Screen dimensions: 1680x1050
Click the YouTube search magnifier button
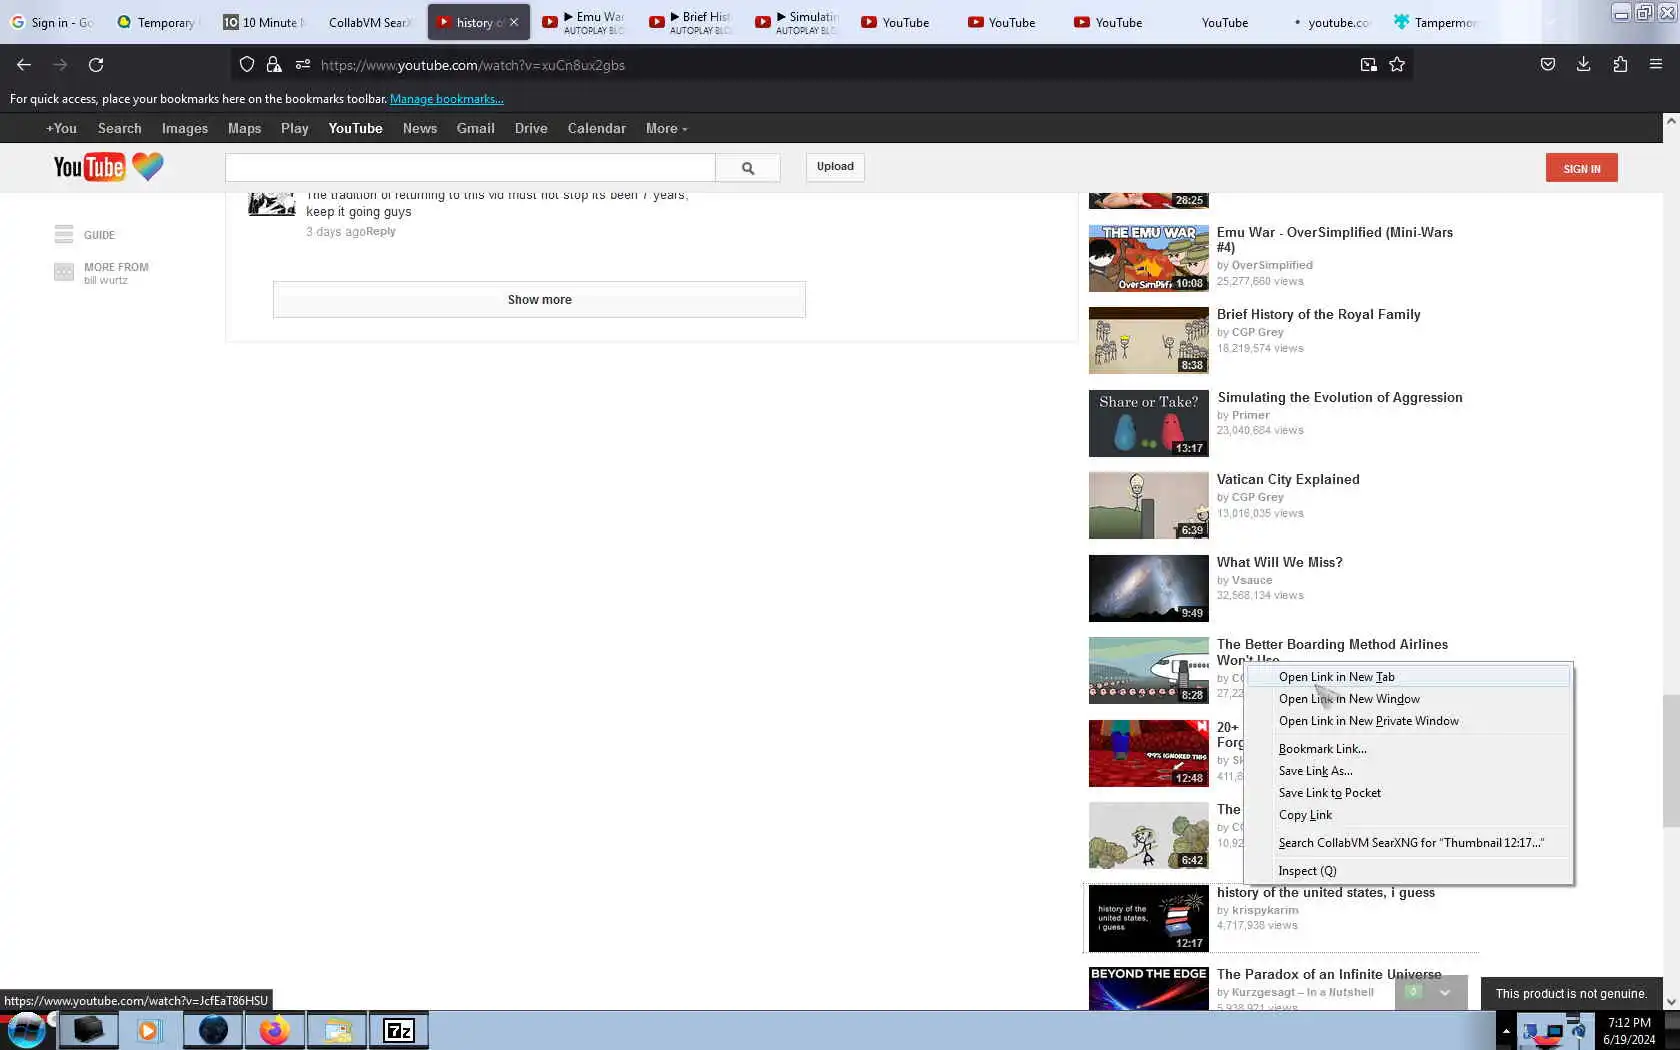pos(748,168)
